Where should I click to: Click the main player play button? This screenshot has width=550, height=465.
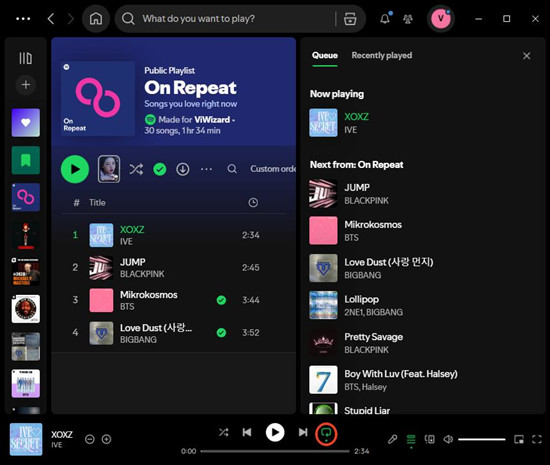click(275, 432)
